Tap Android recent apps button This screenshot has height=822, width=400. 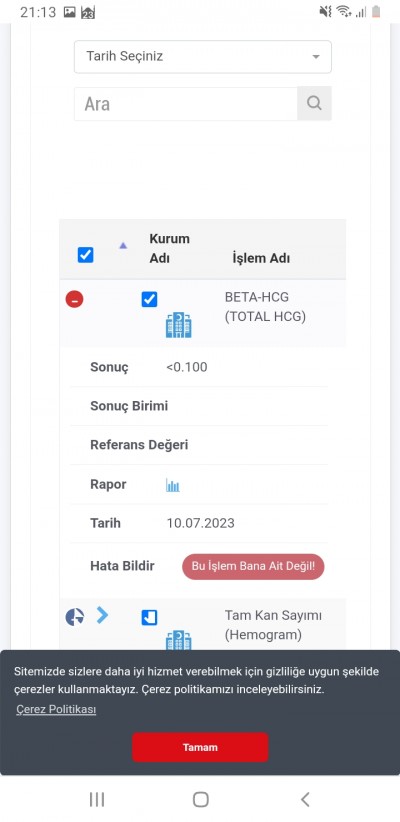tap(97, 799)
